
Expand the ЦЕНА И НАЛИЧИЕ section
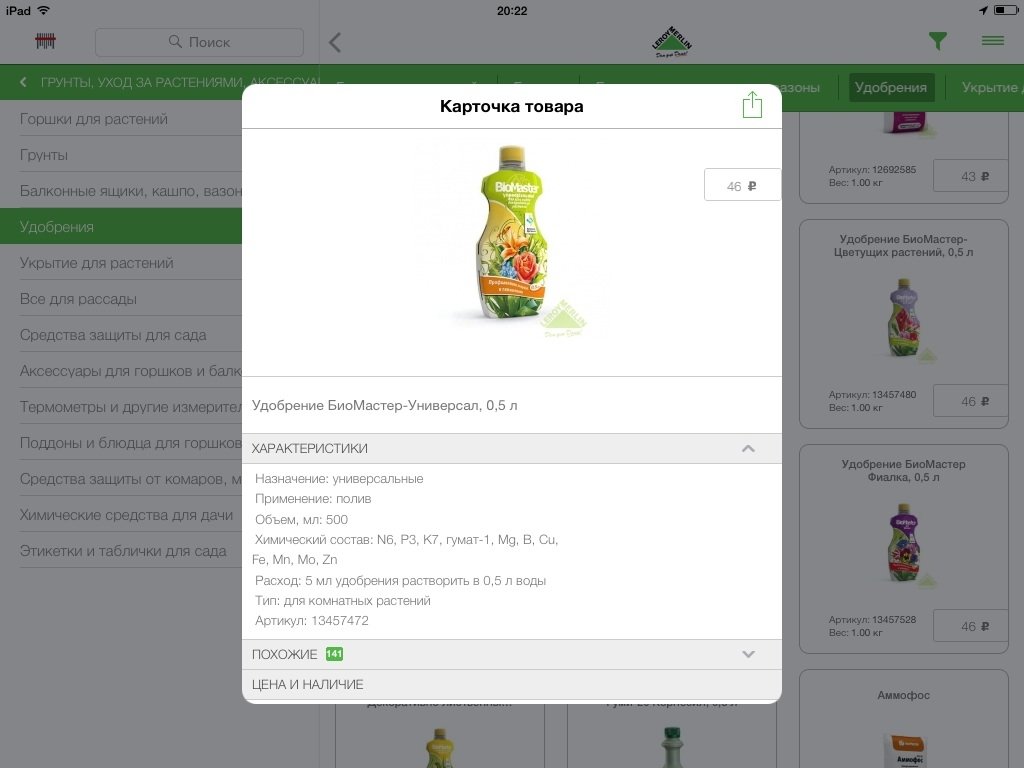[511, 684]
